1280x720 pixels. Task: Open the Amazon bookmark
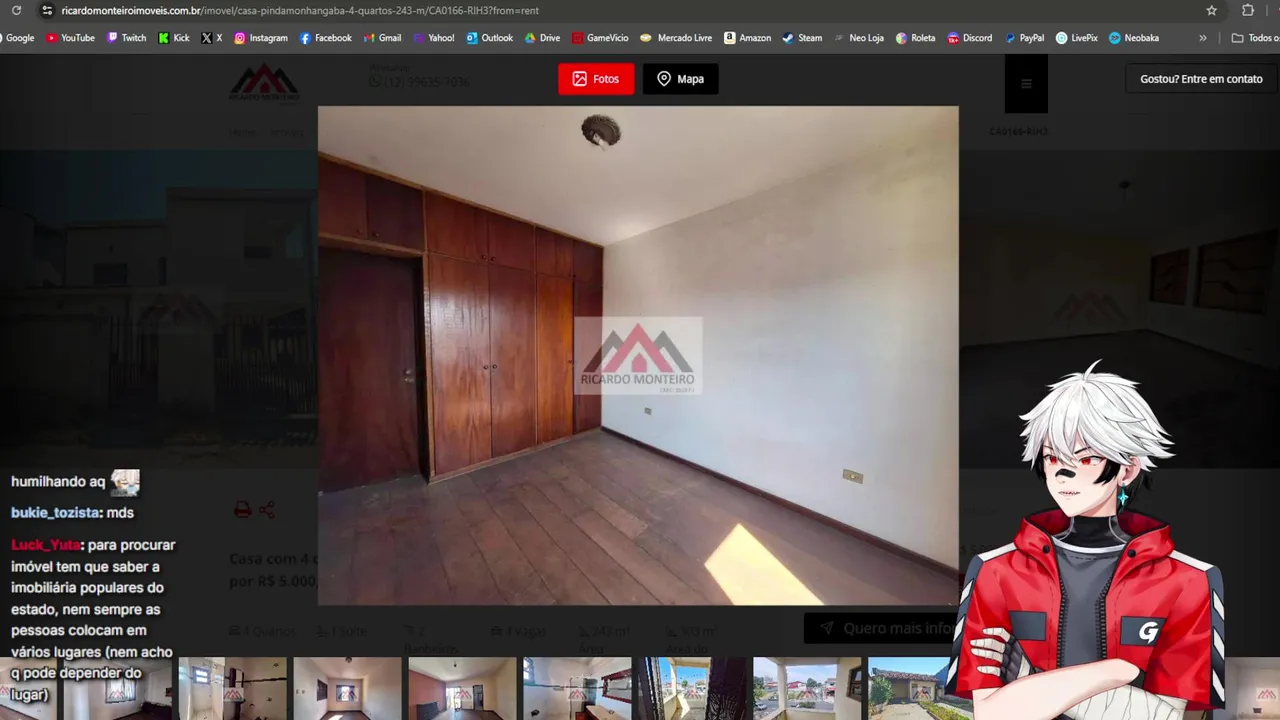pos(747,38)
